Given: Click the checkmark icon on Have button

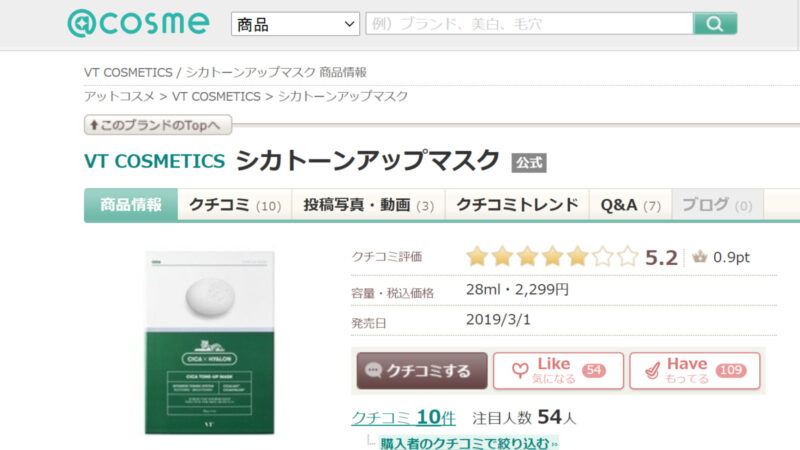Looking at the screenshot, I should click(x=653, y=371).
